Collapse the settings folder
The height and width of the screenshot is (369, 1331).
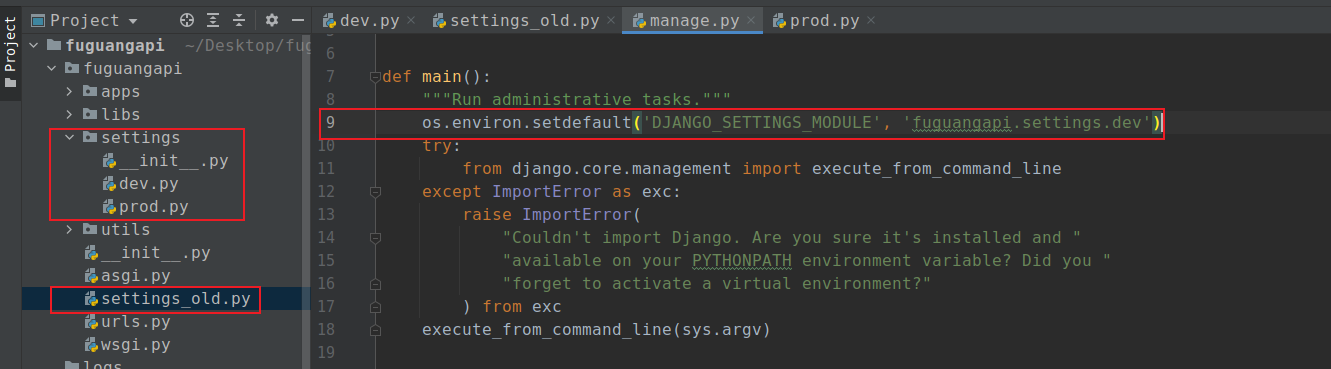71,138
